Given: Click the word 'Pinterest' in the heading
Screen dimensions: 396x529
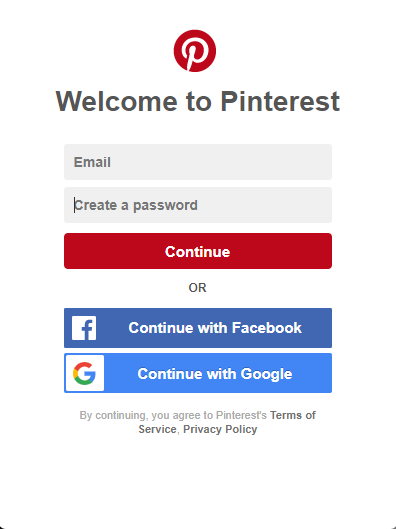Looking at the screenshot, I should click(280, 101).
